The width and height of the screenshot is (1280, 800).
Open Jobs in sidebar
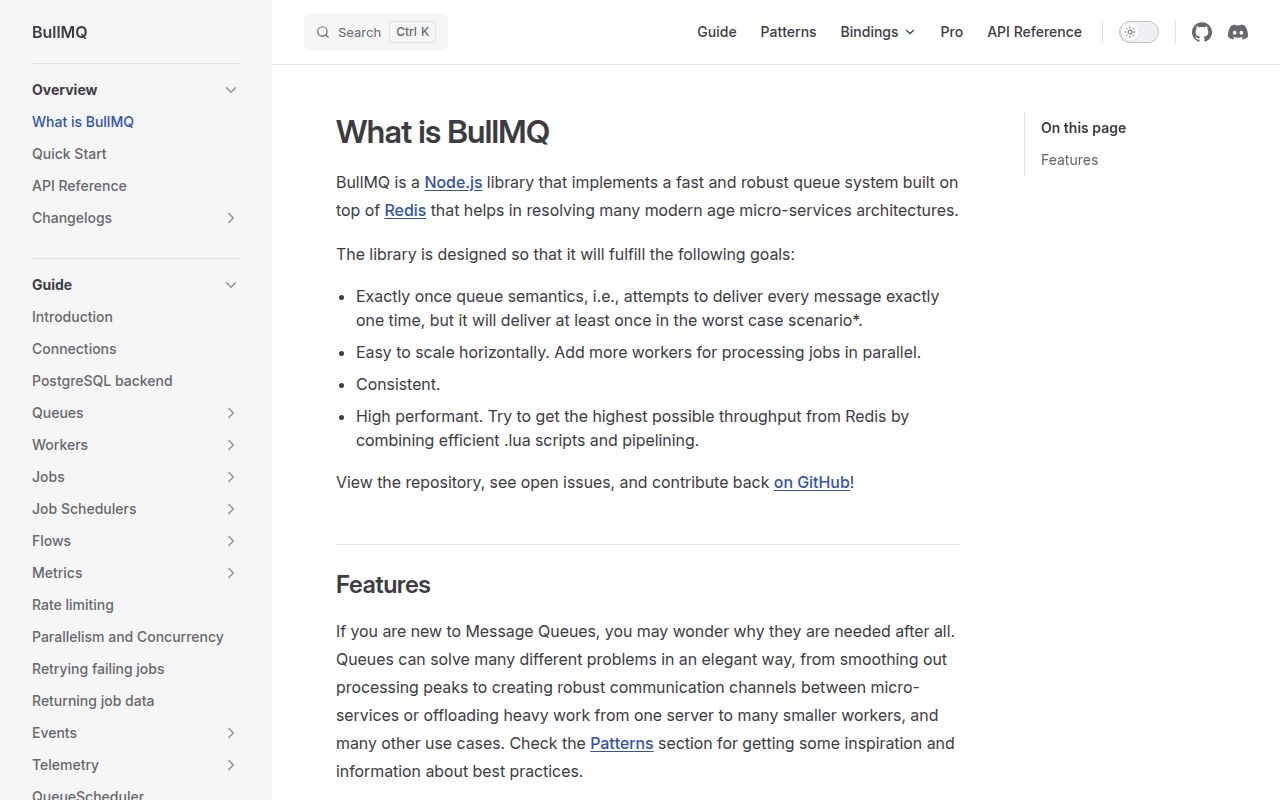(48, 477)
